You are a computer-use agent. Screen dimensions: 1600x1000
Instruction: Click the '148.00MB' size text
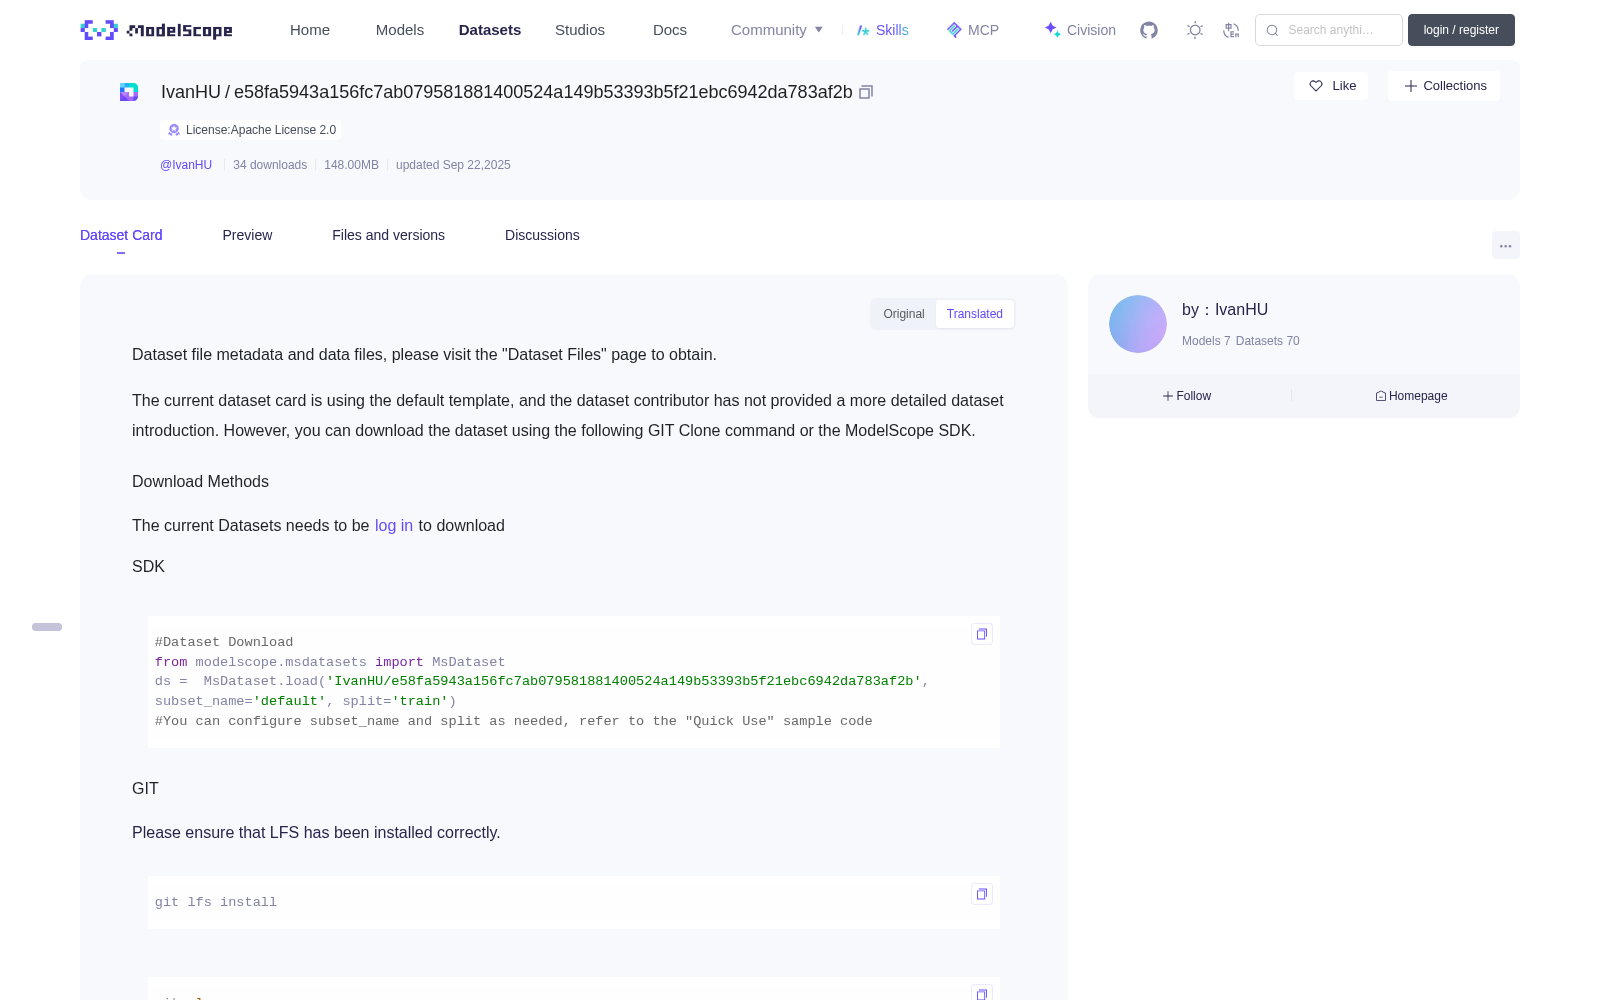point(351,165)
